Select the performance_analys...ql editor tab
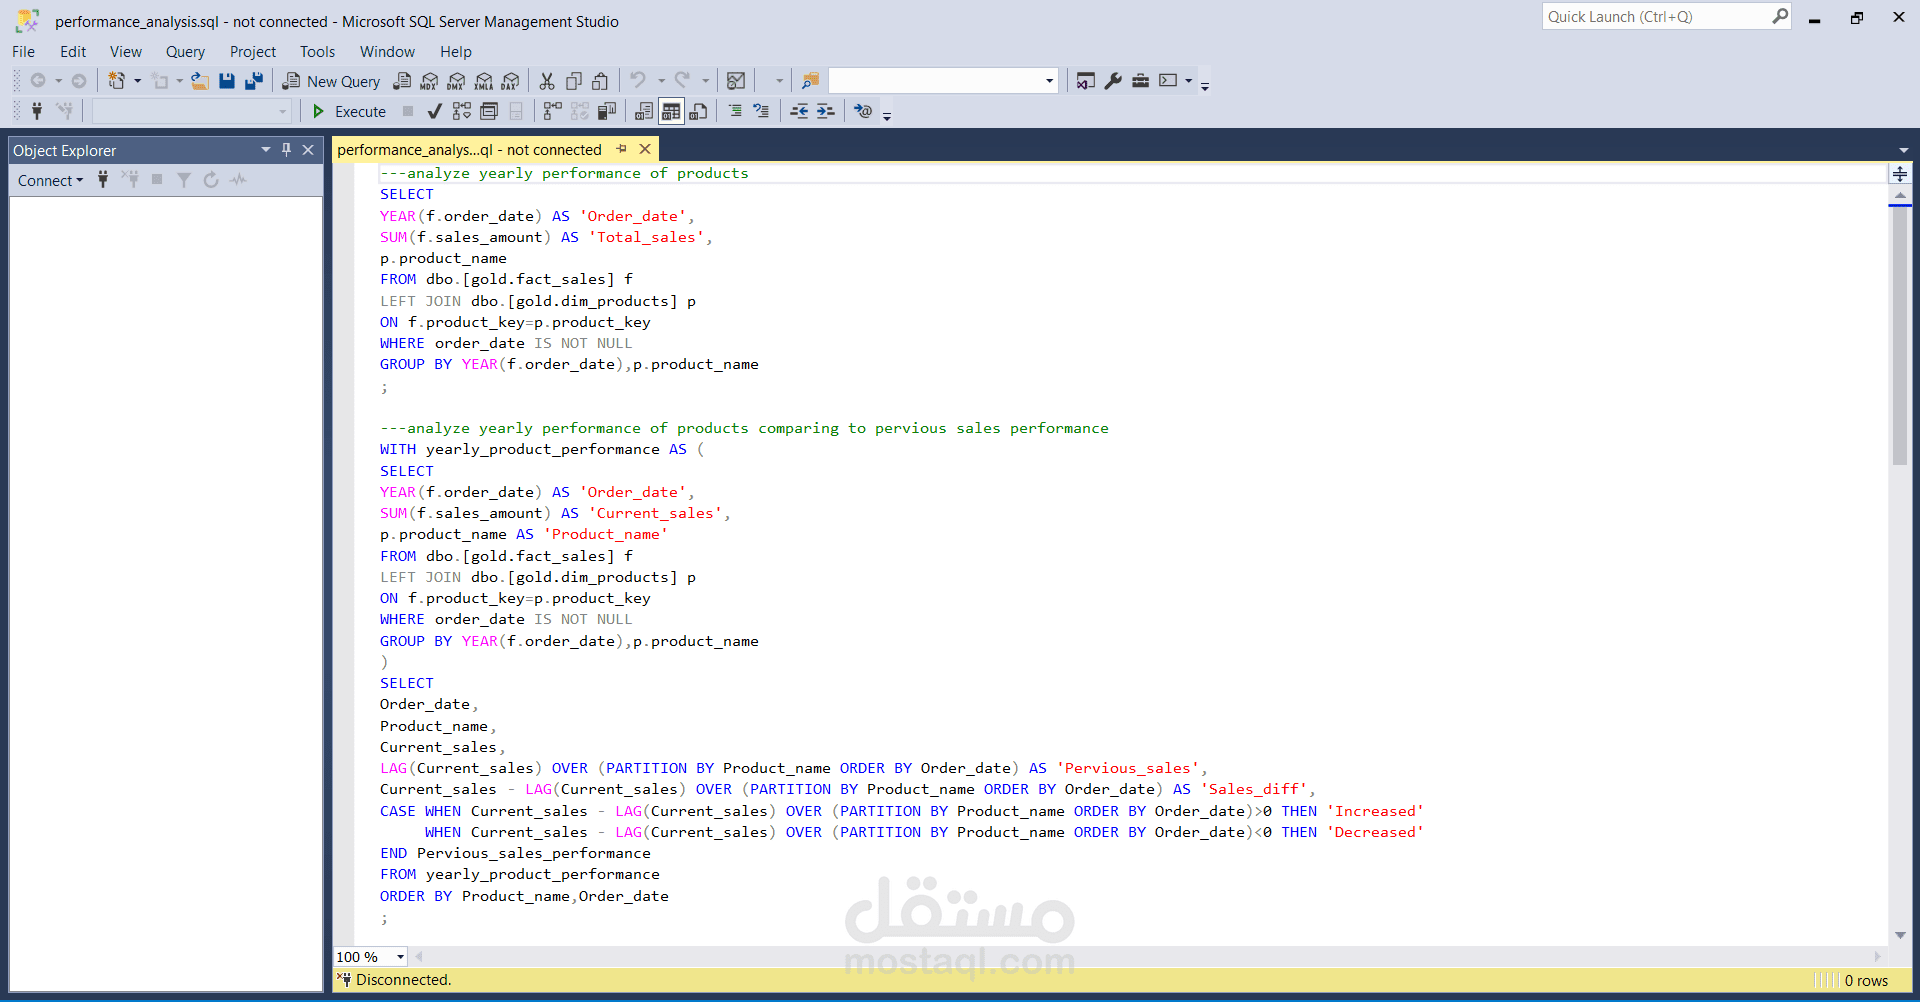 469,150
